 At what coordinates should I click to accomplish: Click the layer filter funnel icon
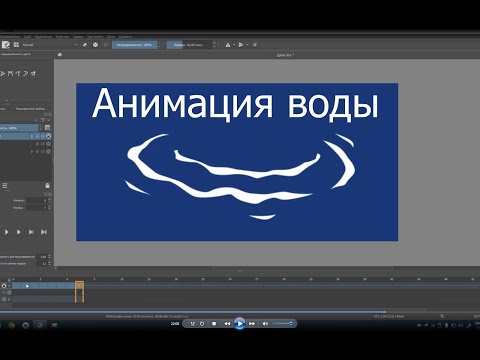pyautogui.click(x=43, y=120)
